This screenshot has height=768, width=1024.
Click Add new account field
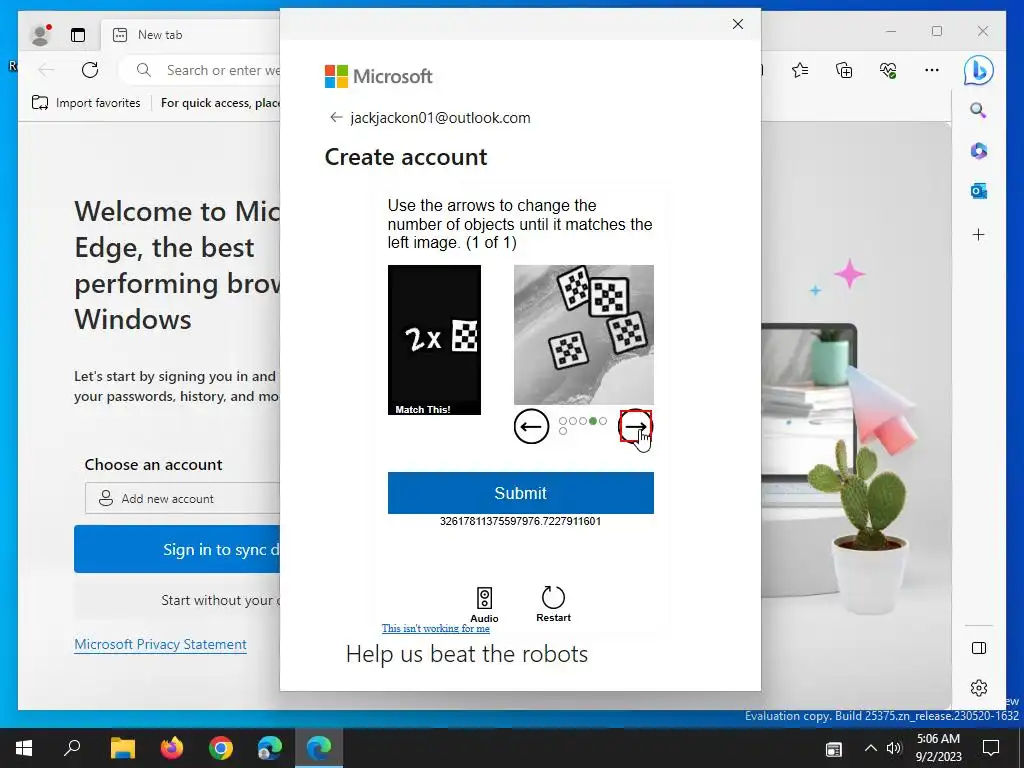(183, 498)
